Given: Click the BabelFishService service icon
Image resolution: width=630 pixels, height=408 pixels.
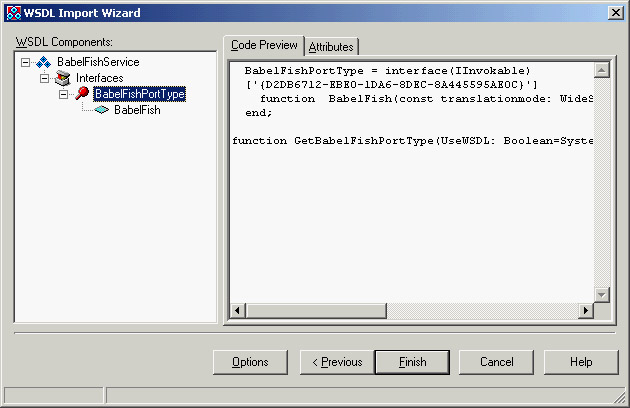Looking at the screenshot, I should click(44, 62).
